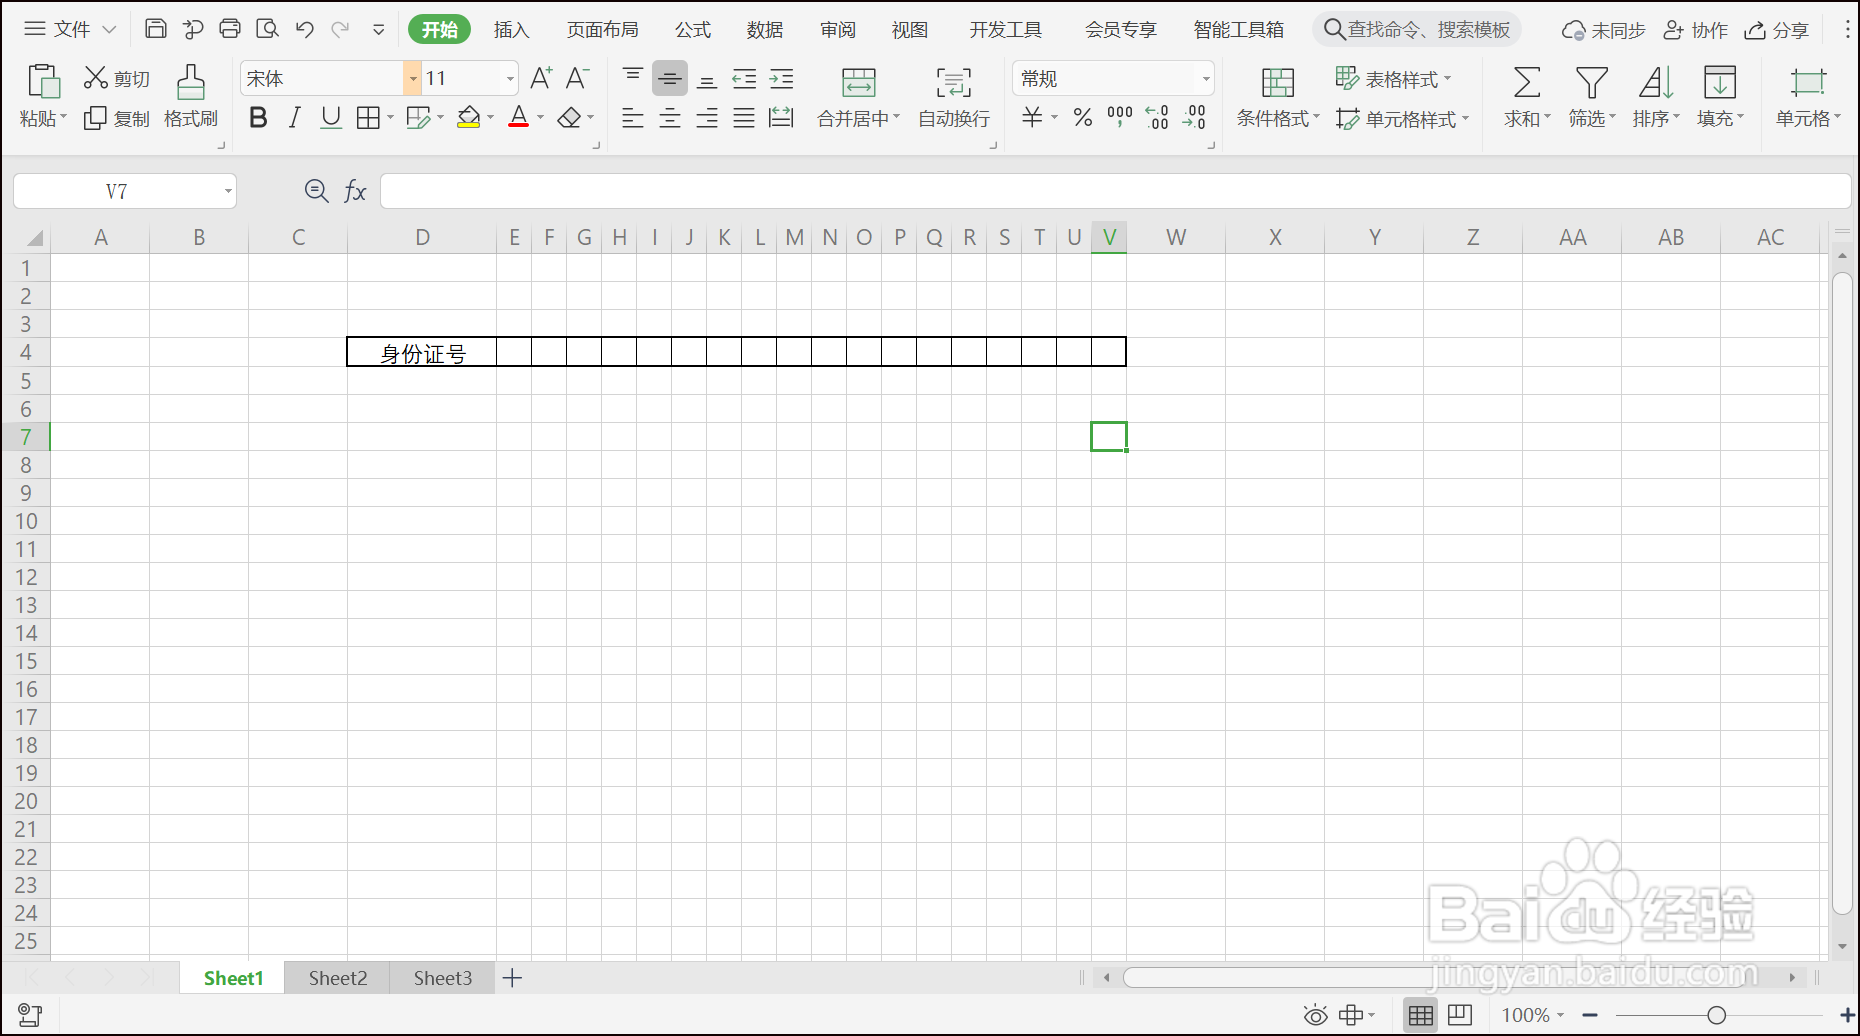Viewport: 1860px width, 1036px height.
Task: Open 条件格式 conditional formatting
Action: pos(1278,97)
